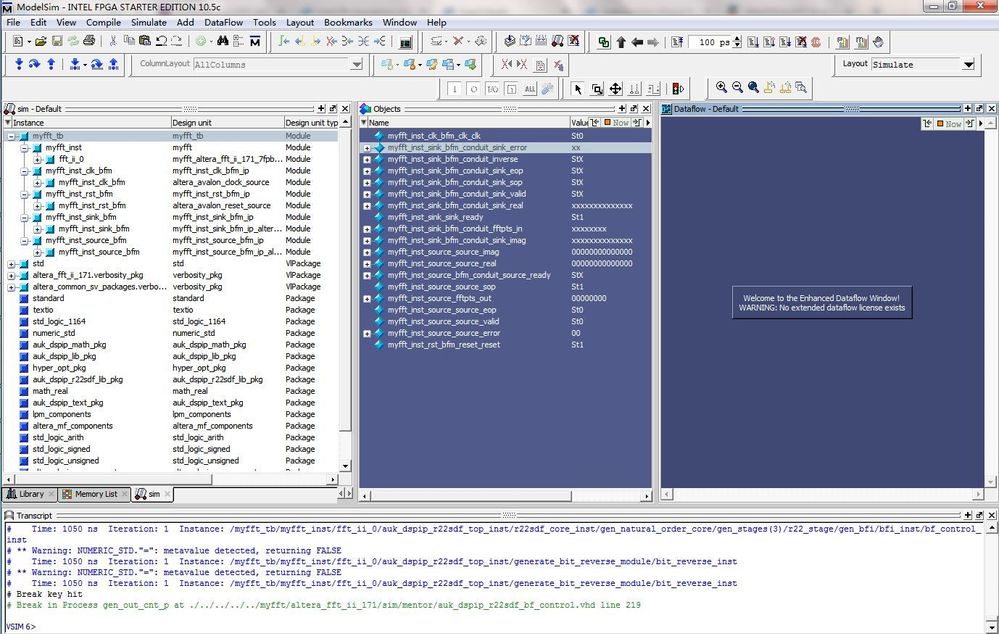Expand the fft_ii_0 instance node
Viewport: 999px width, 634px height.
37,159
